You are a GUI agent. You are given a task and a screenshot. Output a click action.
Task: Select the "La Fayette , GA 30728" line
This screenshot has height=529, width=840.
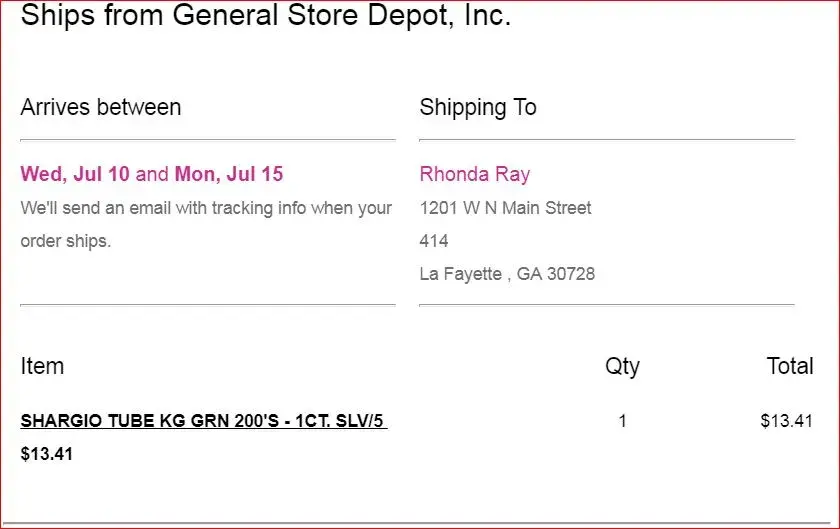507,273
